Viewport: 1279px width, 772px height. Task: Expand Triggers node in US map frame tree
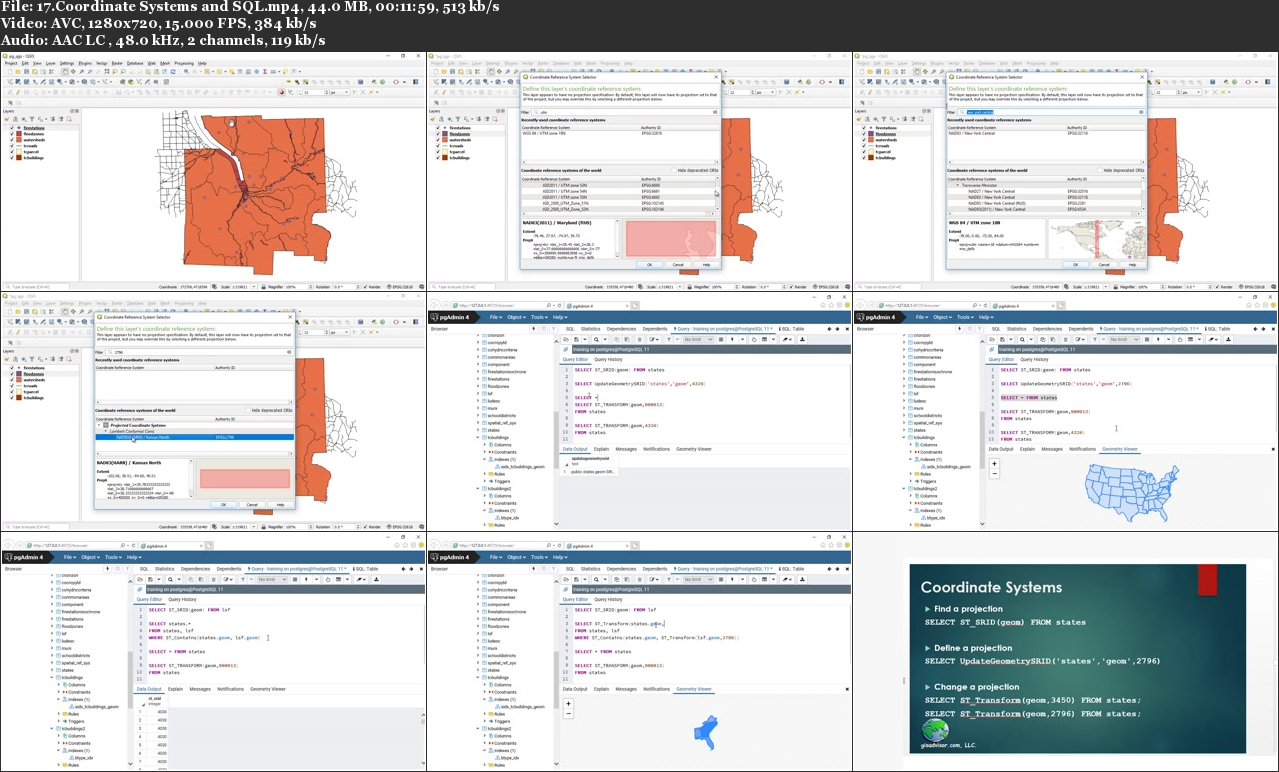(911, 481)
